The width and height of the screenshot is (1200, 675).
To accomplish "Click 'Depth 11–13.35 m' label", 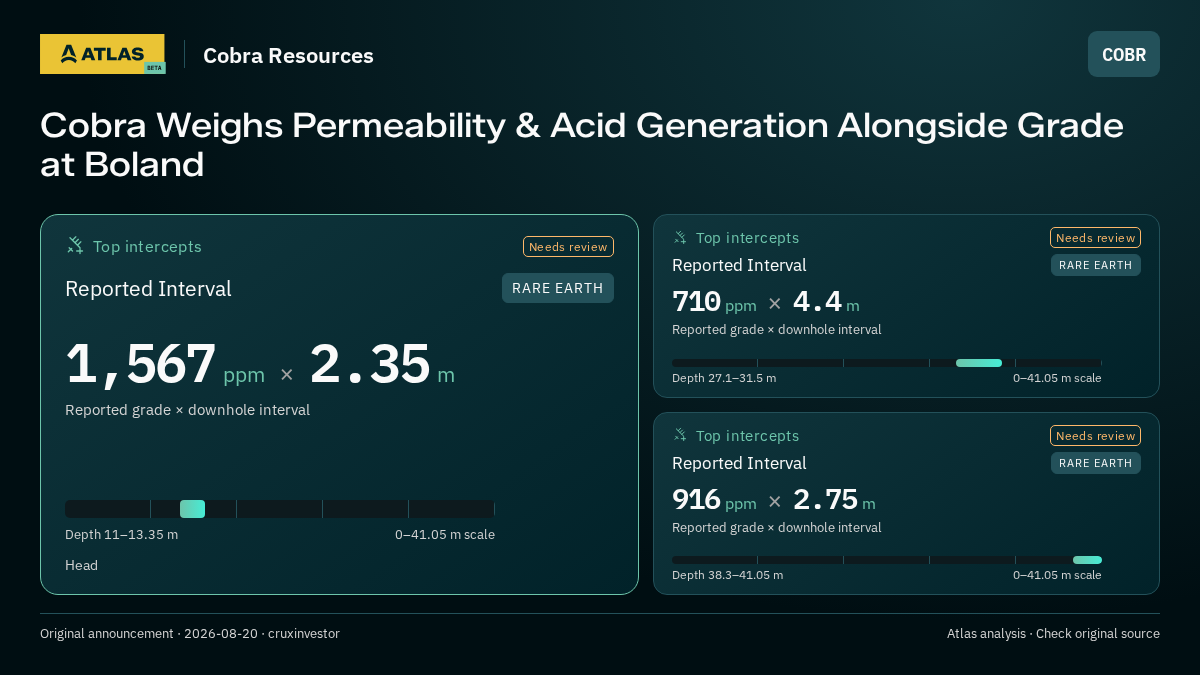I will point(121,534).
